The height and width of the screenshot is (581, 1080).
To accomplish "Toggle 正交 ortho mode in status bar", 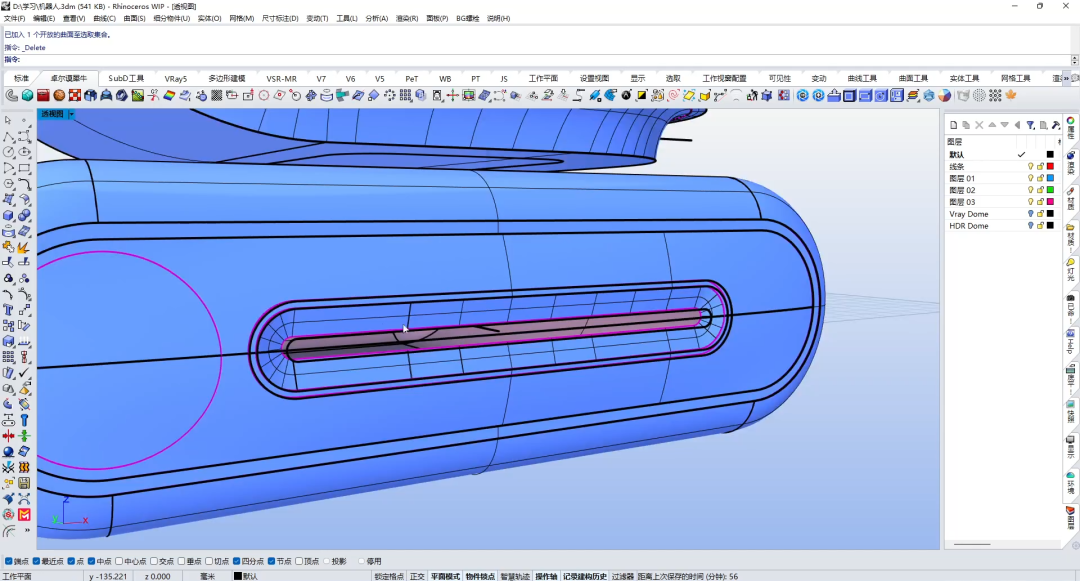I will [x=417, y=576].
